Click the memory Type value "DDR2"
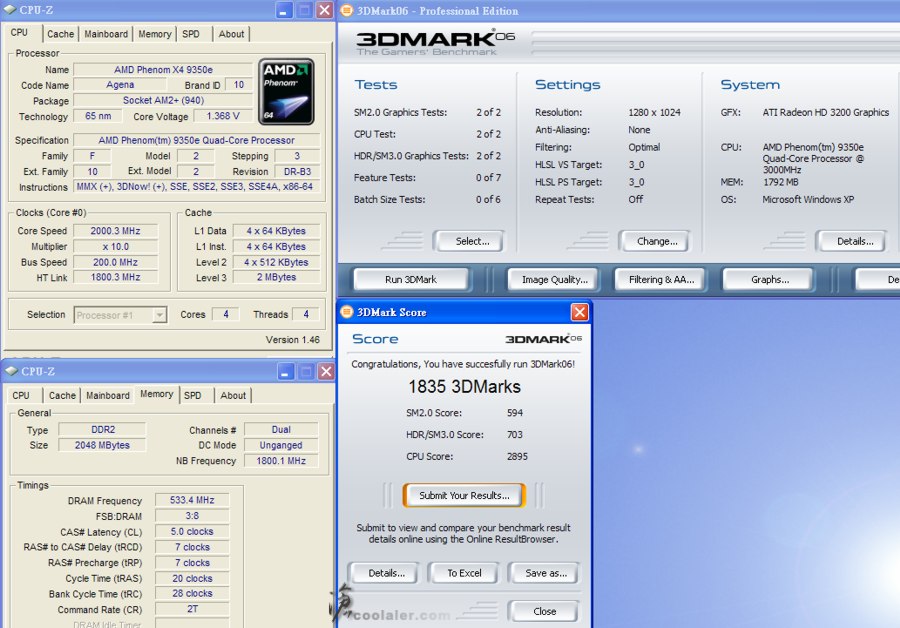This screenshot has width=900, height=628. [x=103, y=429]
